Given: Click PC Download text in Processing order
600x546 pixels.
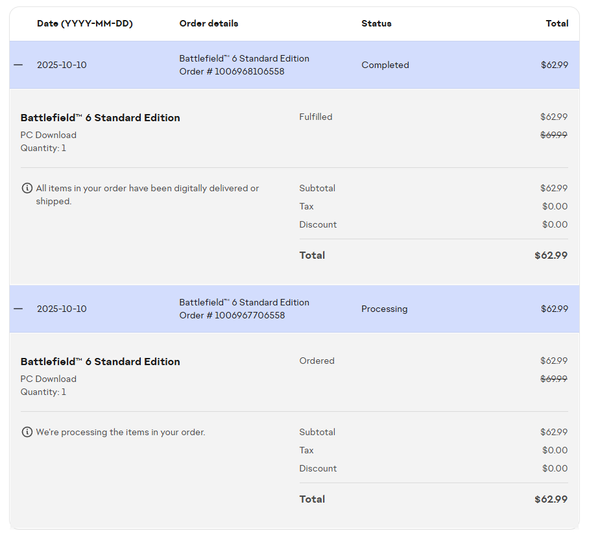Looking at the screenshot, I should [48, 379].
